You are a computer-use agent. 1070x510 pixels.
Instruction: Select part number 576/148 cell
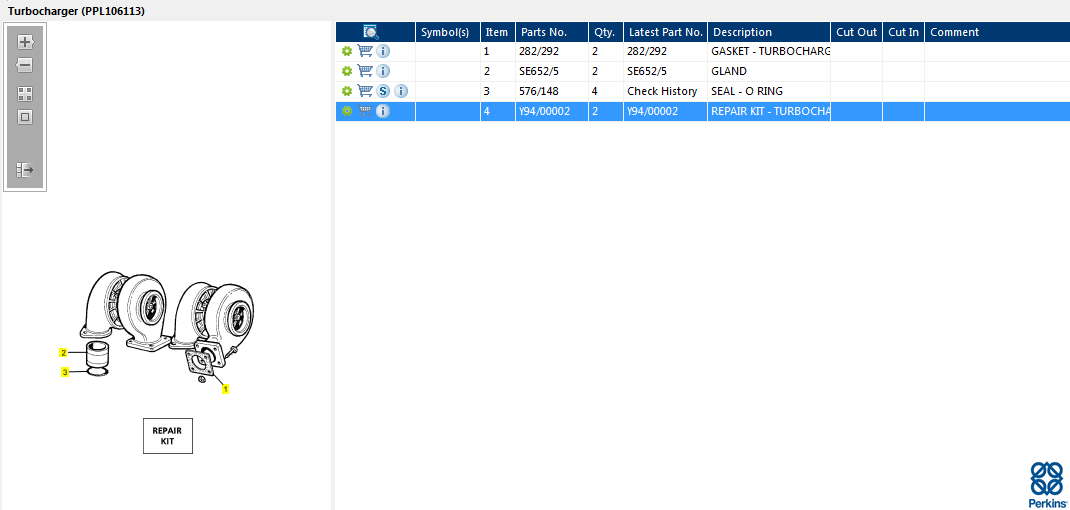tap(552, 91)
